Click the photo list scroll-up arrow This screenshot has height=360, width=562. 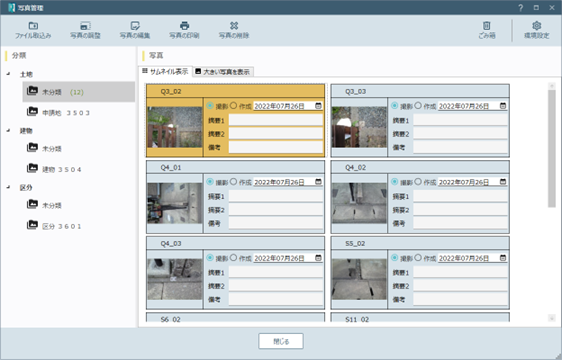coord(552,86)
